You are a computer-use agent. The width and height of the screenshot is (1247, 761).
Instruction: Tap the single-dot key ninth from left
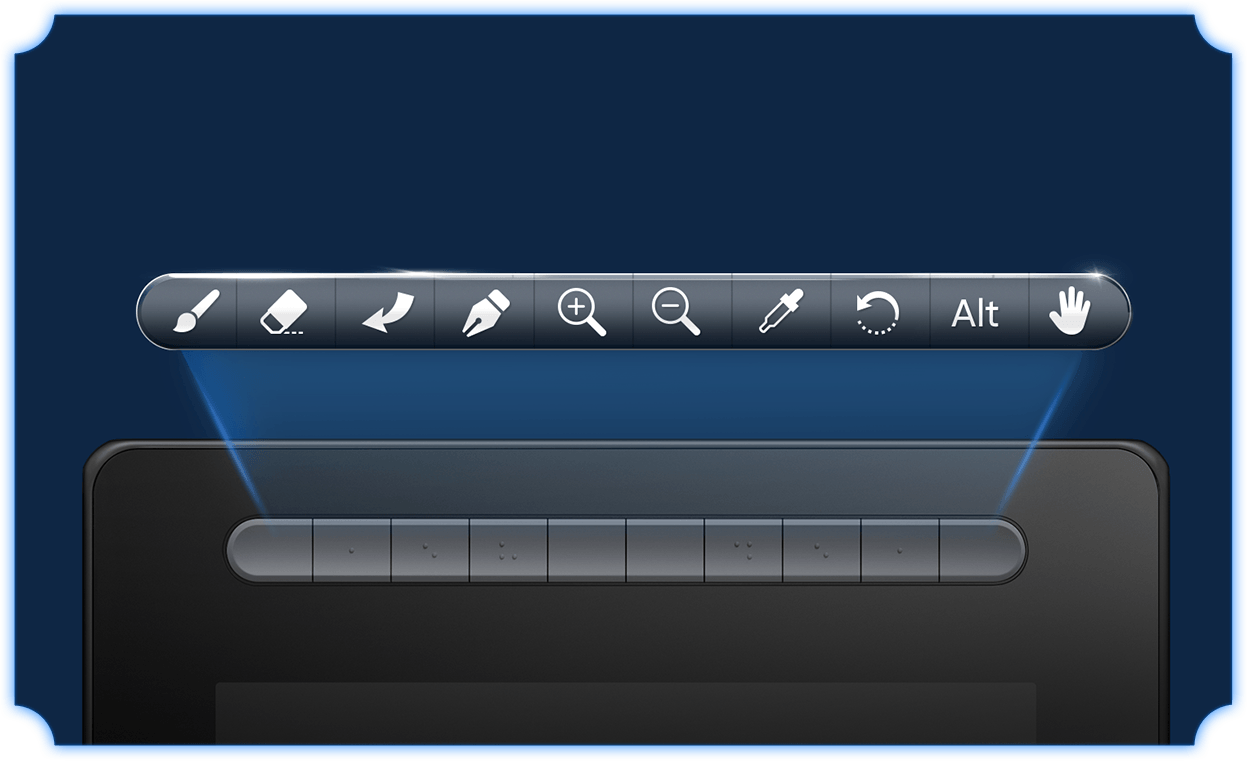900,550
